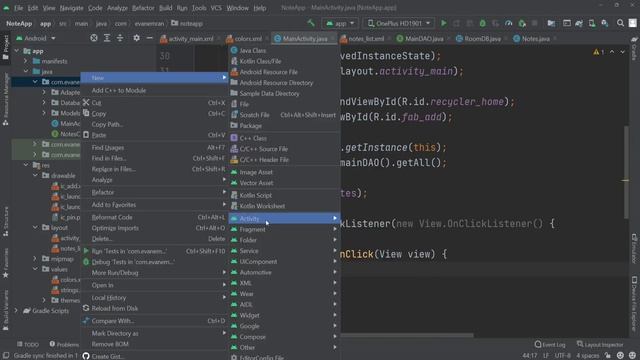Click the vertical editor scrollbar

click(x=626, y=171)
